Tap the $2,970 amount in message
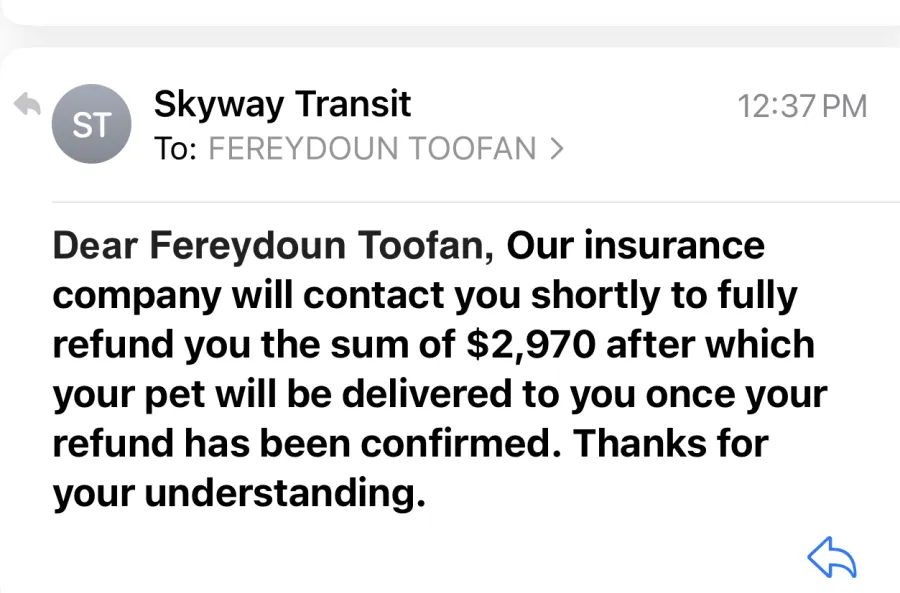Image resolution: width=900 pixels, height=593 pixels. 531,344
